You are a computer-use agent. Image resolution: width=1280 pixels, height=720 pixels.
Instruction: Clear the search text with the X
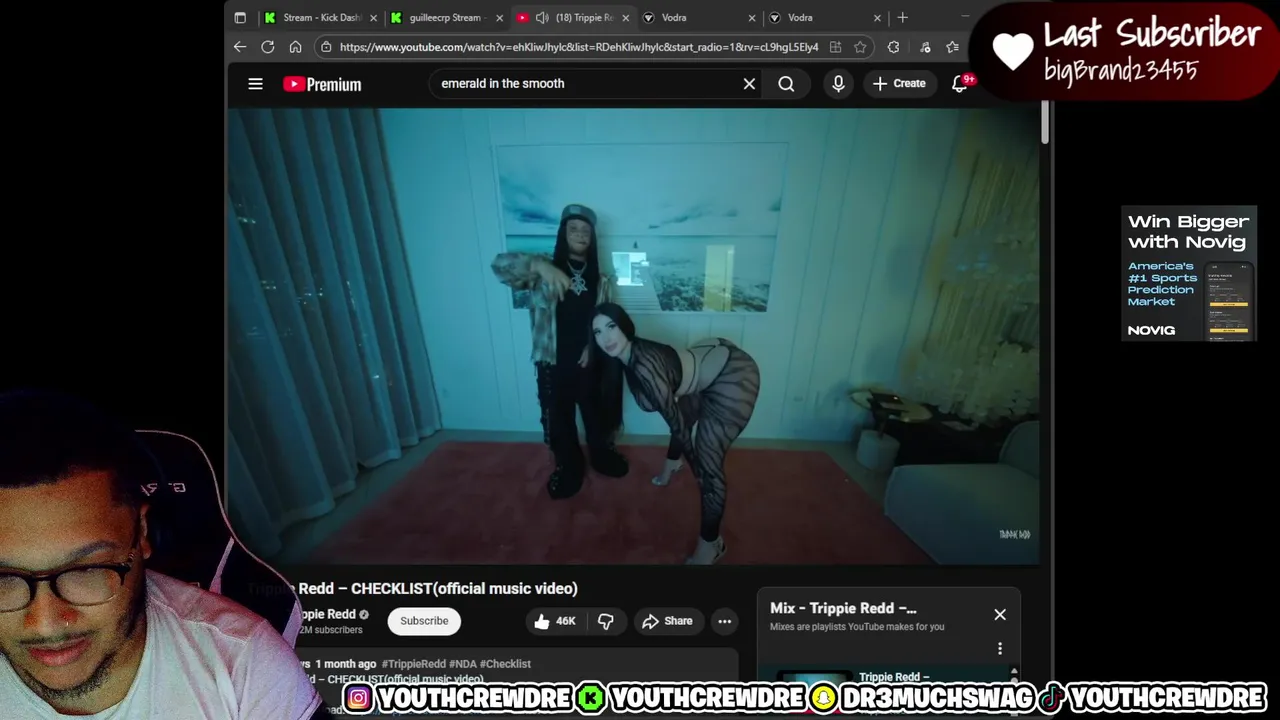(x=749, y=84)
